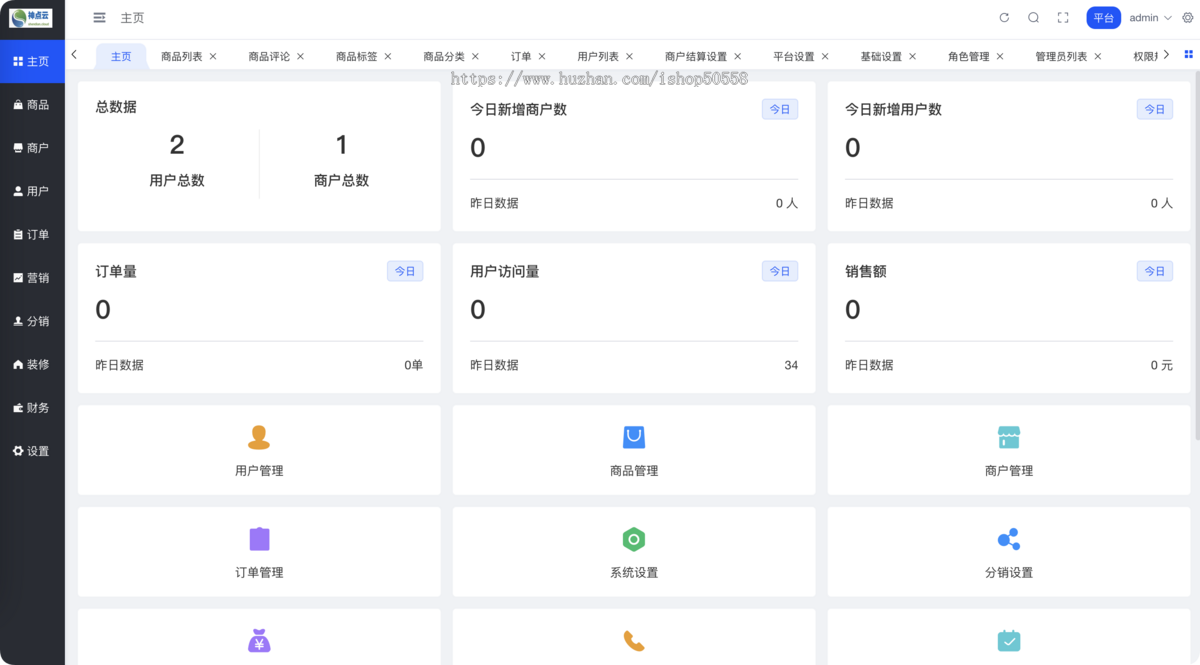Select the 主页 tab
Viewport: 1200px width, 665px height.
[121, 57]
